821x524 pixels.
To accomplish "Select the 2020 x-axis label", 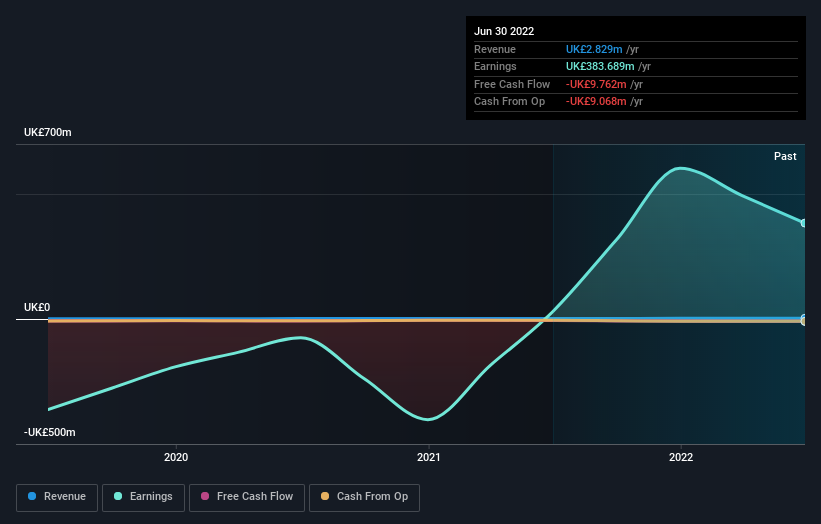I will pos(176,457).
